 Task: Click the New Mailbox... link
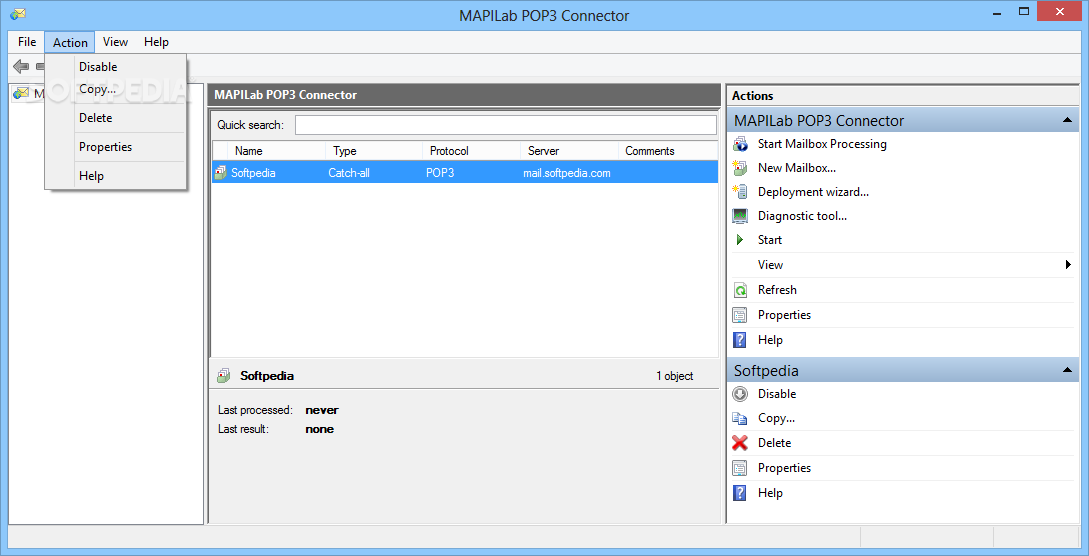pyautogui.click(x=797, y=168)
